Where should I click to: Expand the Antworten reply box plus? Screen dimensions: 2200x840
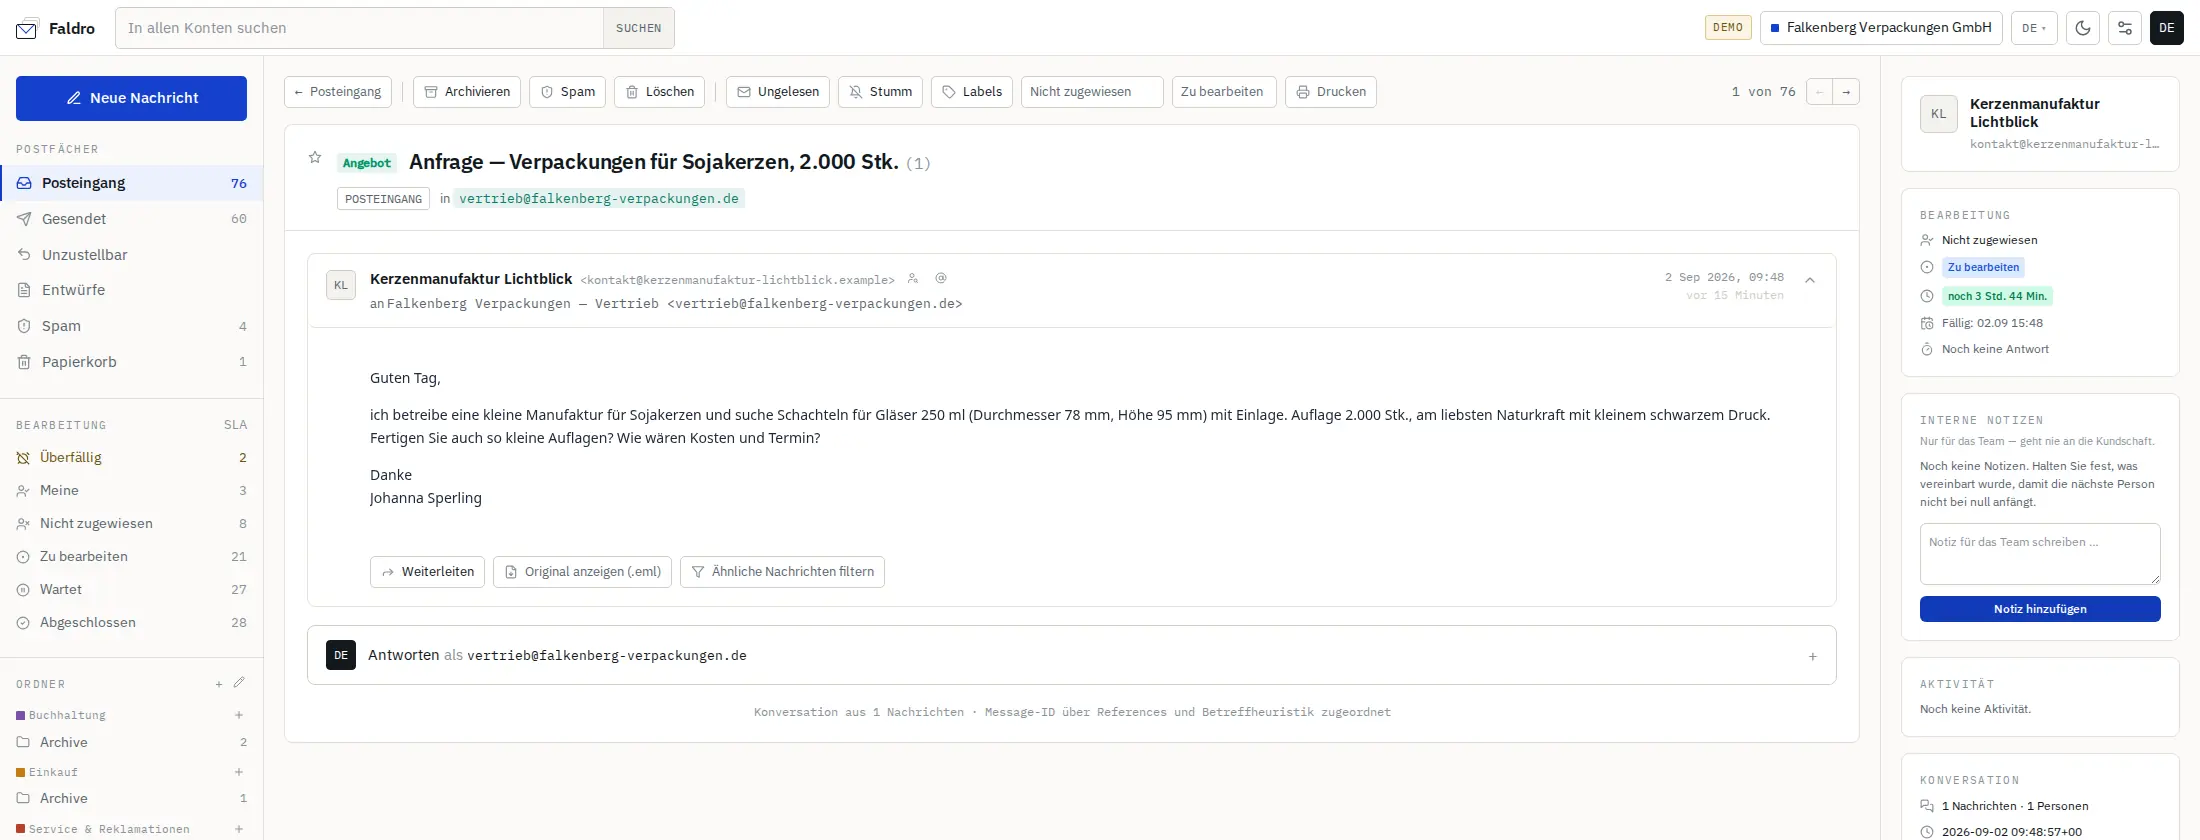click(x=1812, y=657)
